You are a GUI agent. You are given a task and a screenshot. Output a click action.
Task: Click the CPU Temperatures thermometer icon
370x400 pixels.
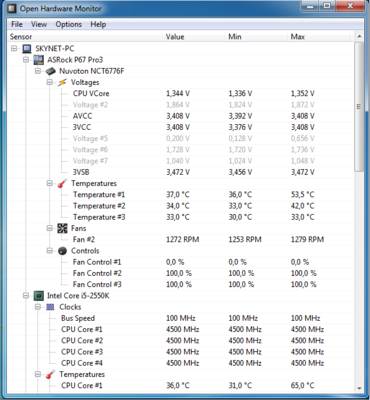point(50,374)
